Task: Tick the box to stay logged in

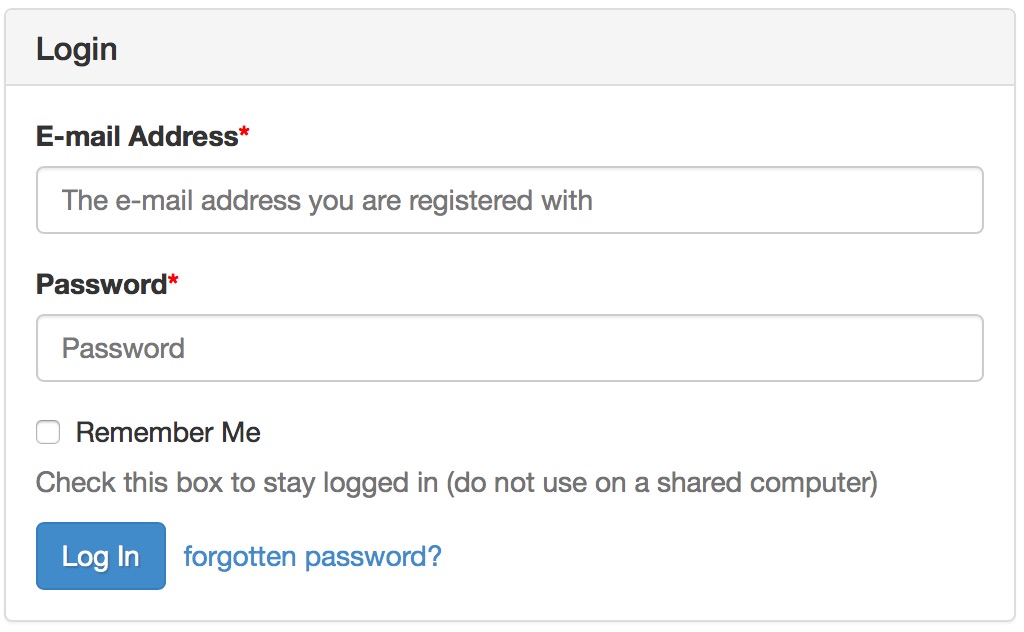Action: tap(48, 433)
